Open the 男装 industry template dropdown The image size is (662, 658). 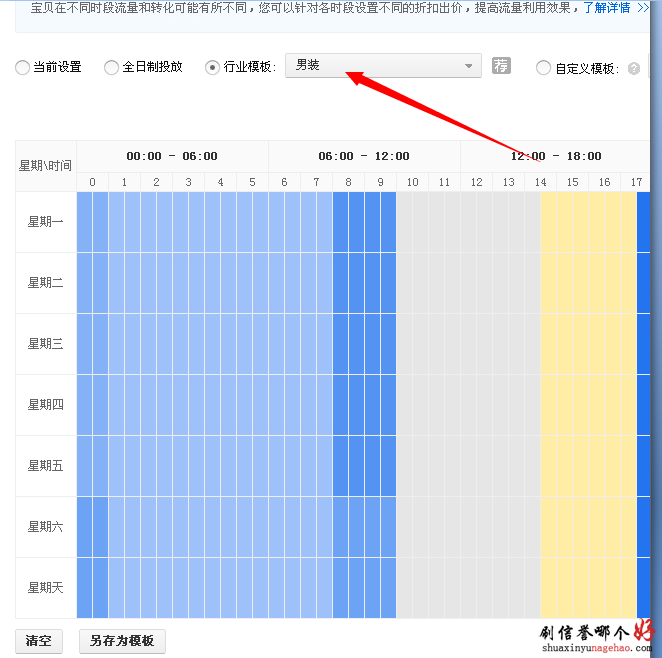(x=383, y=66)
